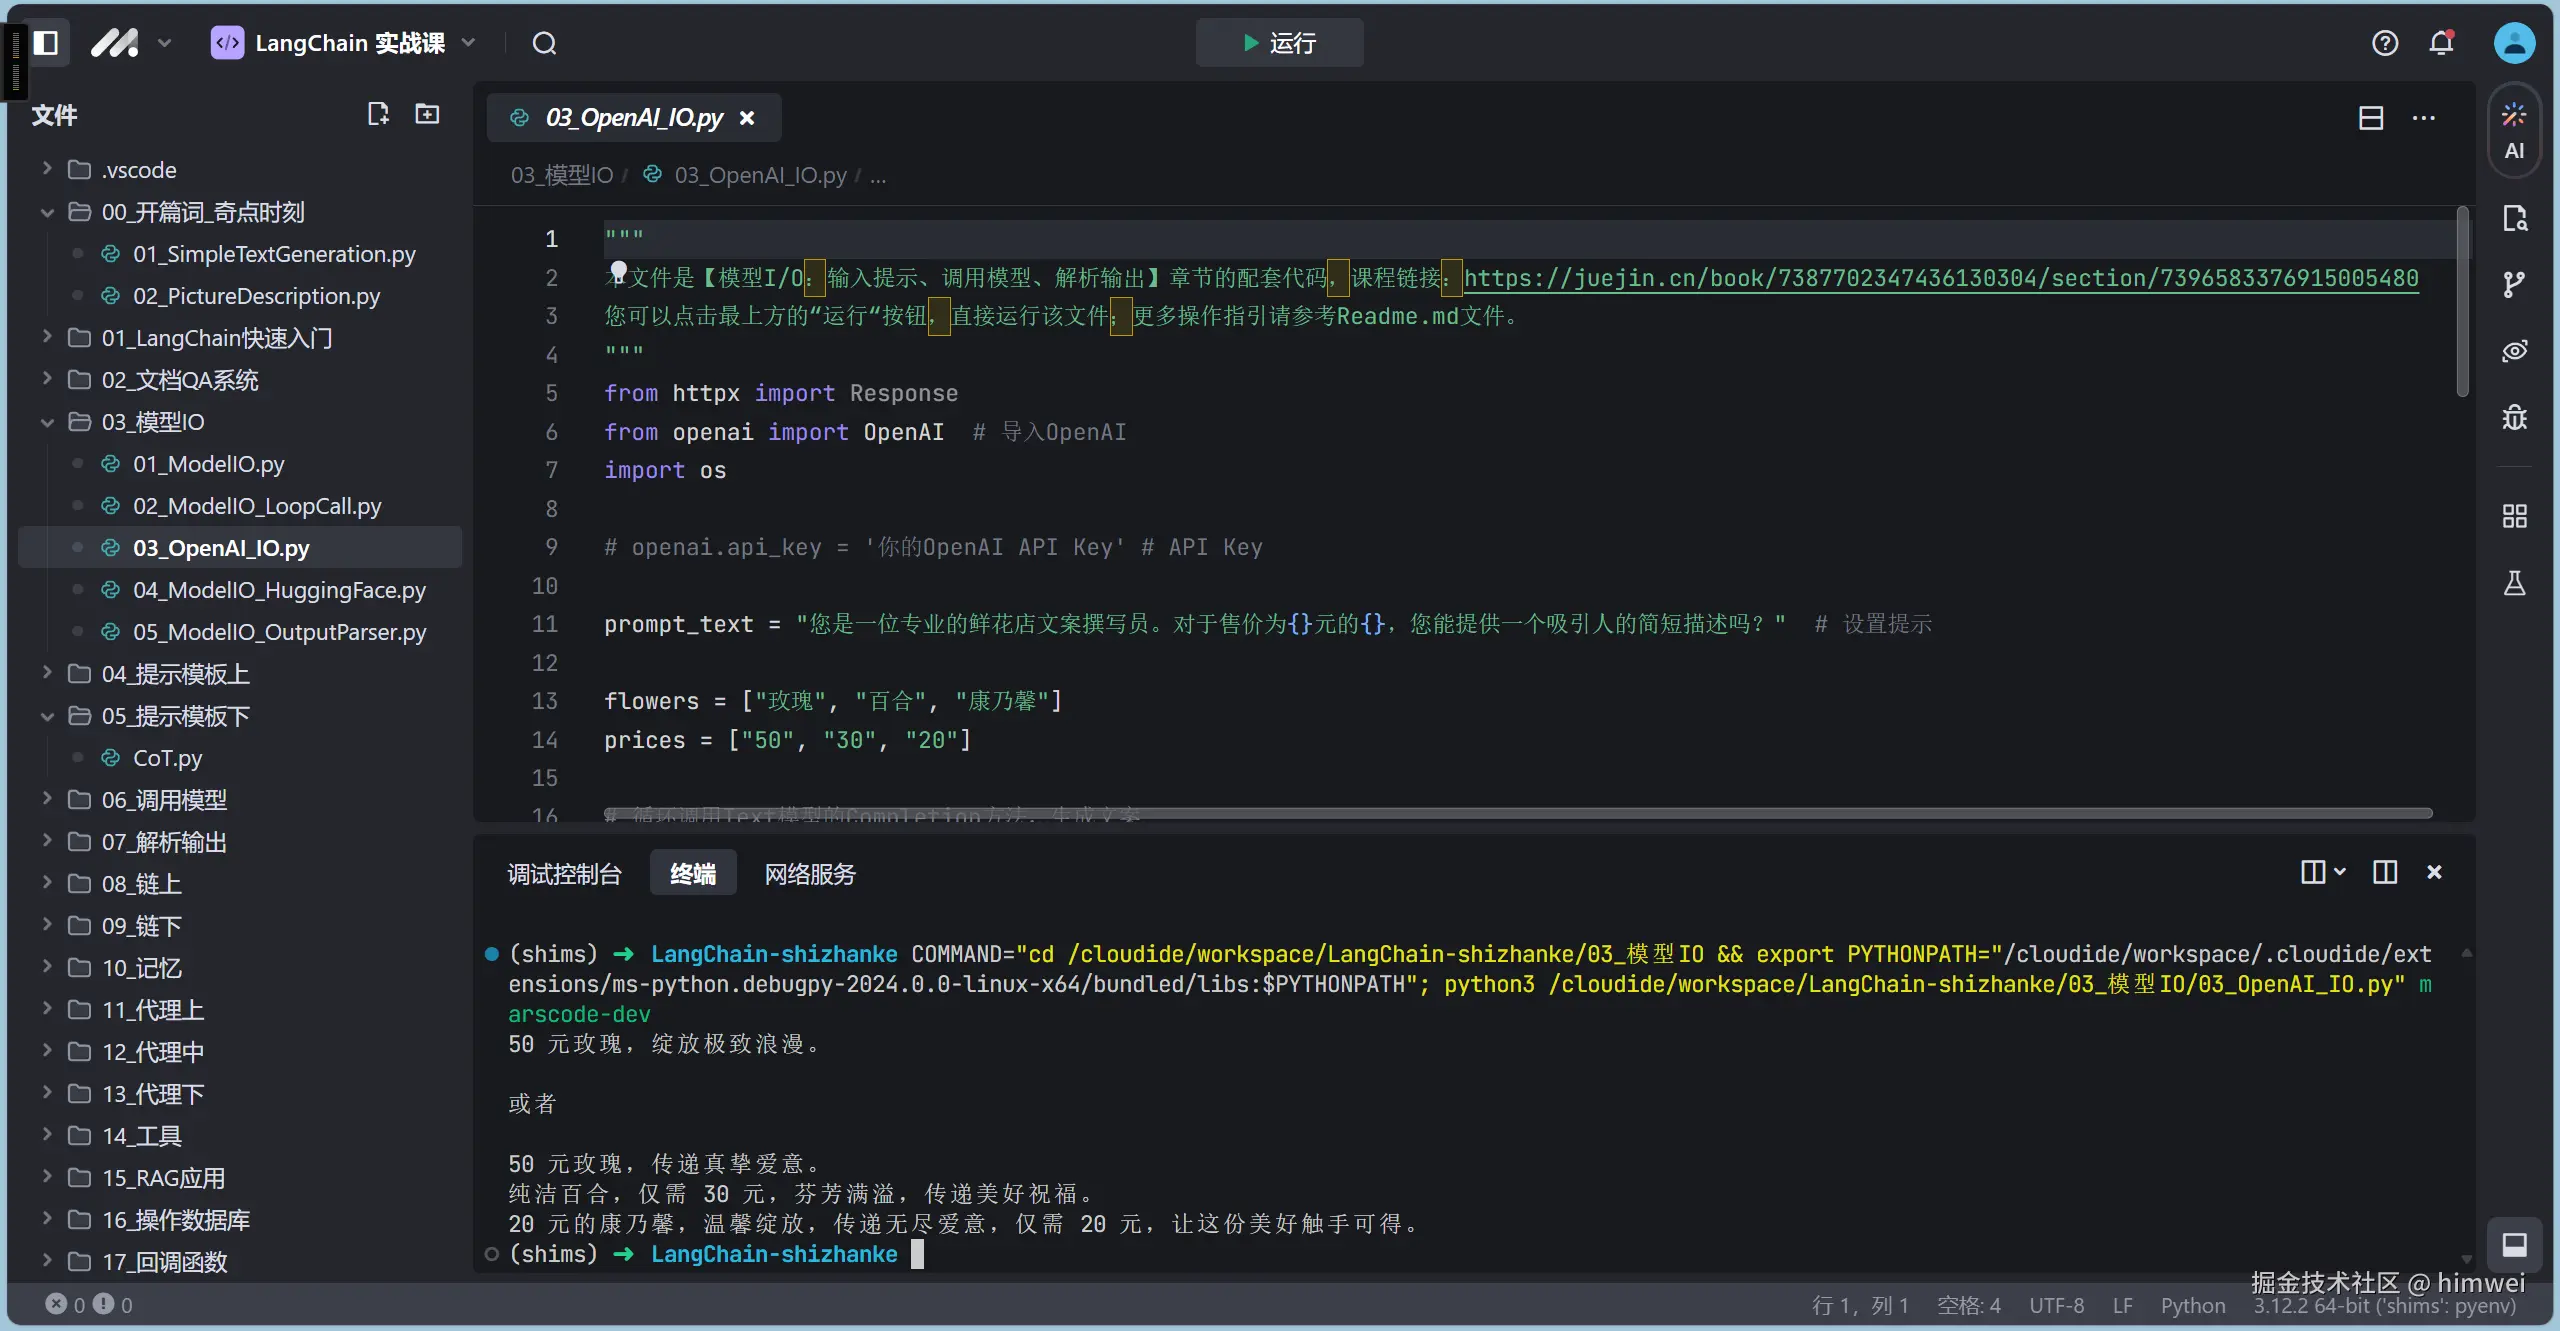Click the new file icon in file panel

click(x=377, y=114)
